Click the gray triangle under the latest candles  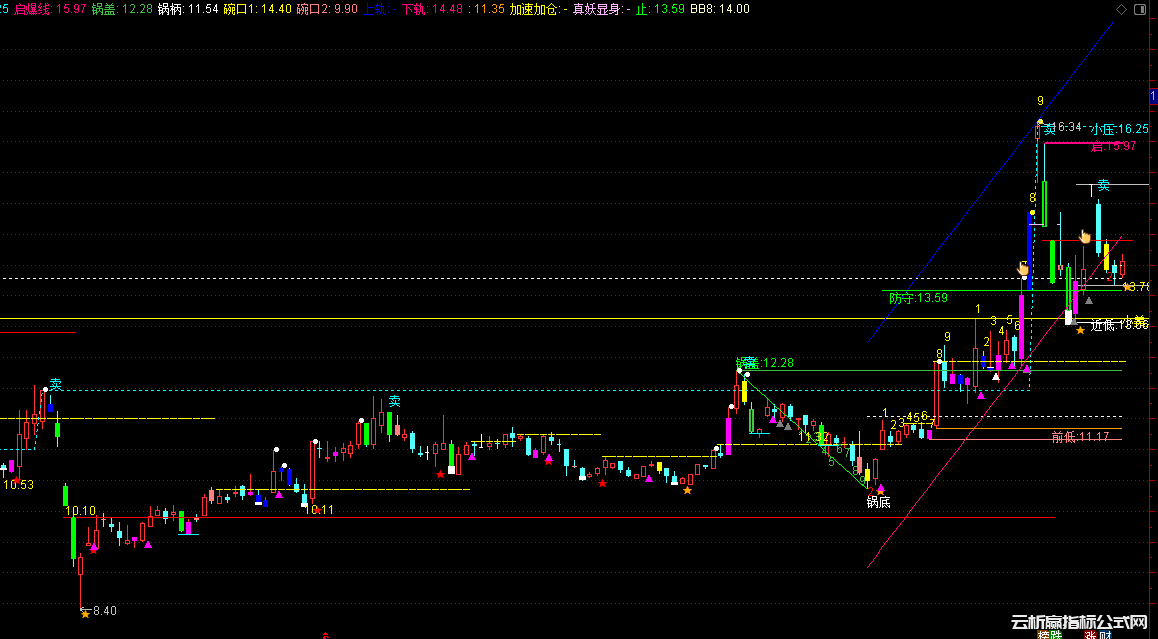click(x=1089, y=300)
